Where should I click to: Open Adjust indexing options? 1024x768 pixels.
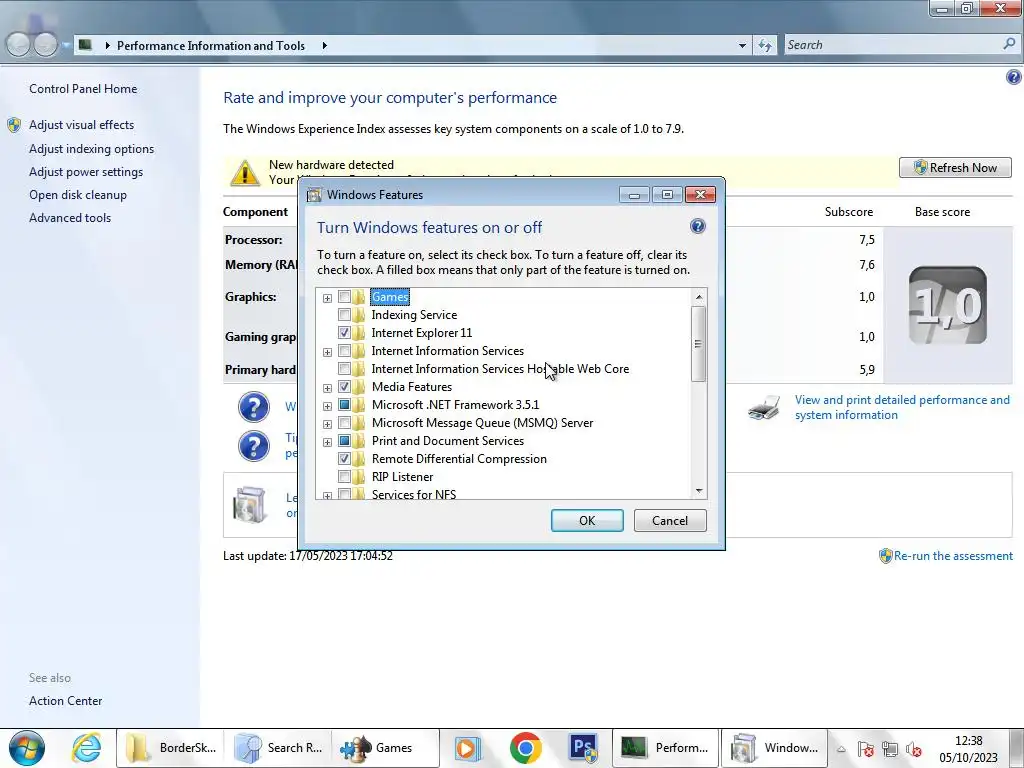point(91,149)
